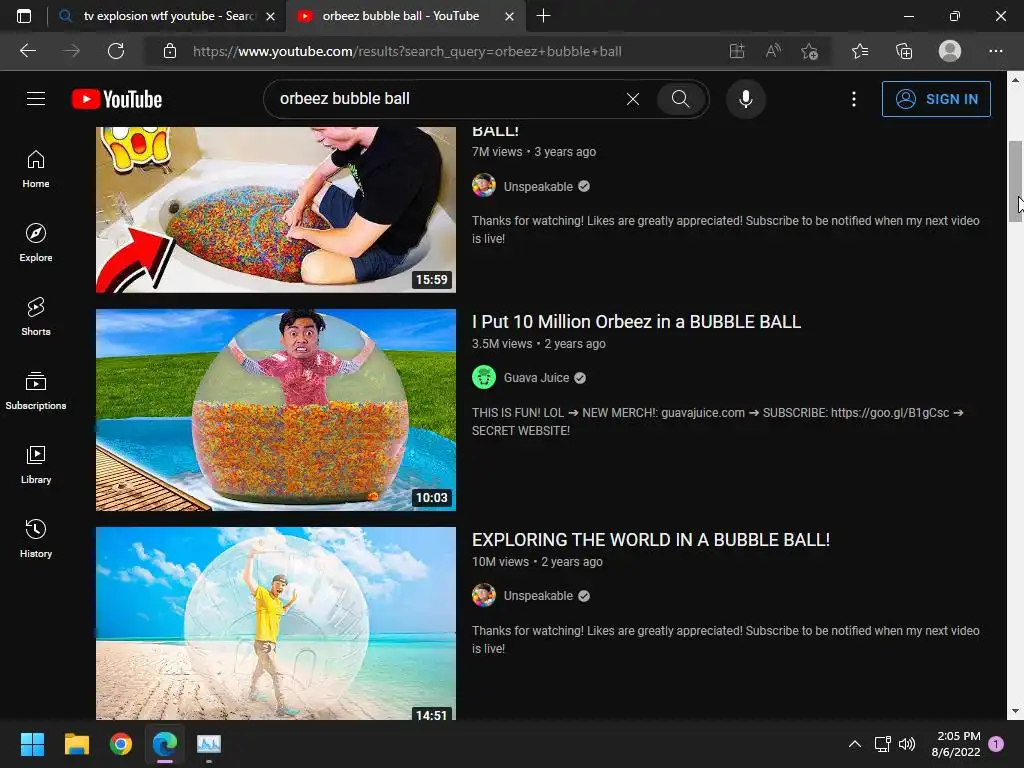
Task: Open History in sidebar
Action: (x=36, y=539)
